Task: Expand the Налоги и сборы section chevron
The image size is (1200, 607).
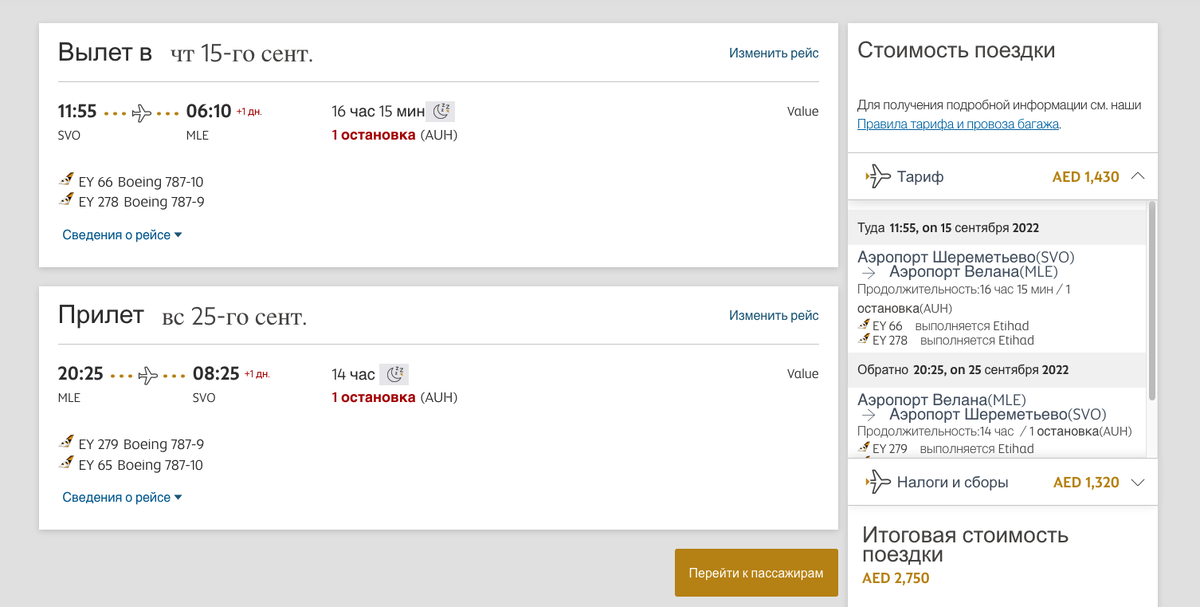Action: [x=1138, y=482]
